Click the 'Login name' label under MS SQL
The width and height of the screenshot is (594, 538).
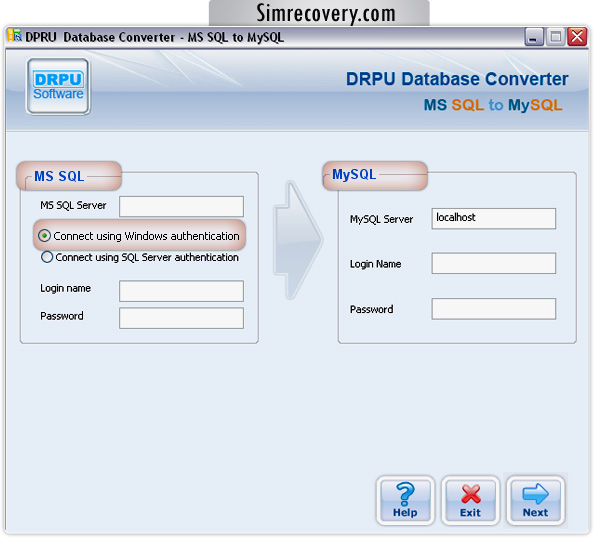pyautogui.click(x=66, y=289)
